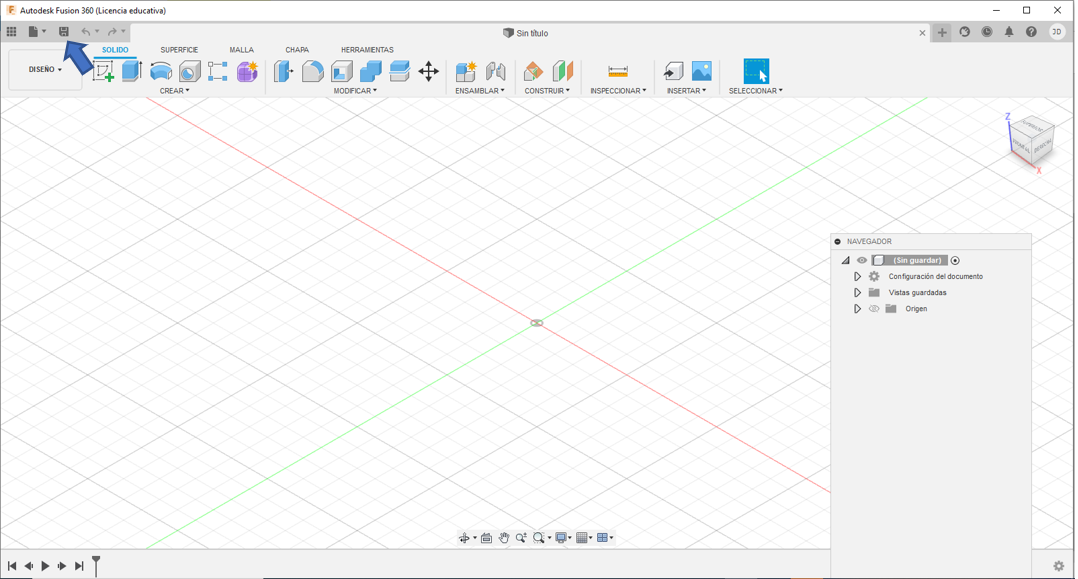Switch to the CHAPA tab
Viewport: 1078px width, 579px height.
tap(297, 50)
